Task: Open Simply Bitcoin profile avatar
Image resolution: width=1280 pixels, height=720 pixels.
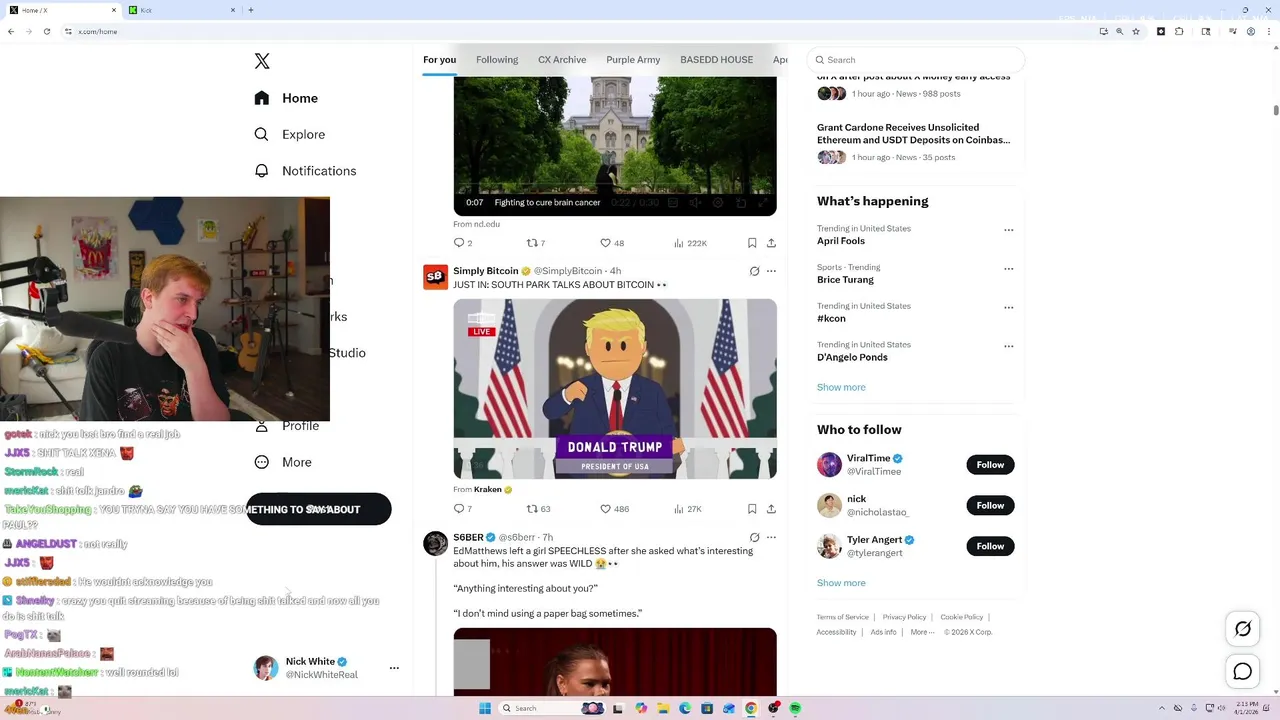Action: tap(435, 277)
